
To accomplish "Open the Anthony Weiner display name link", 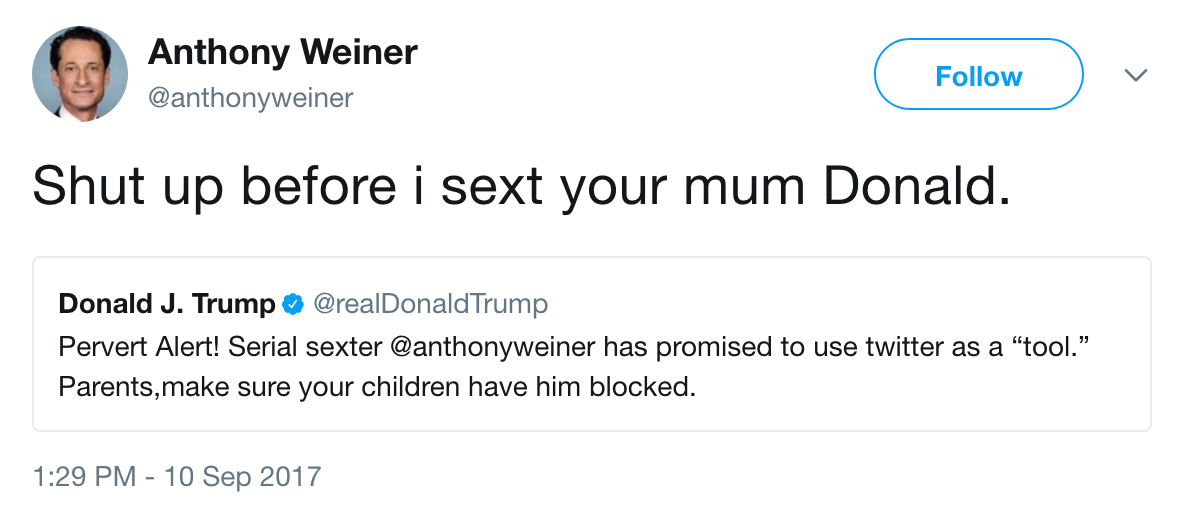I will pyautogui.click(x=283, y=53).
